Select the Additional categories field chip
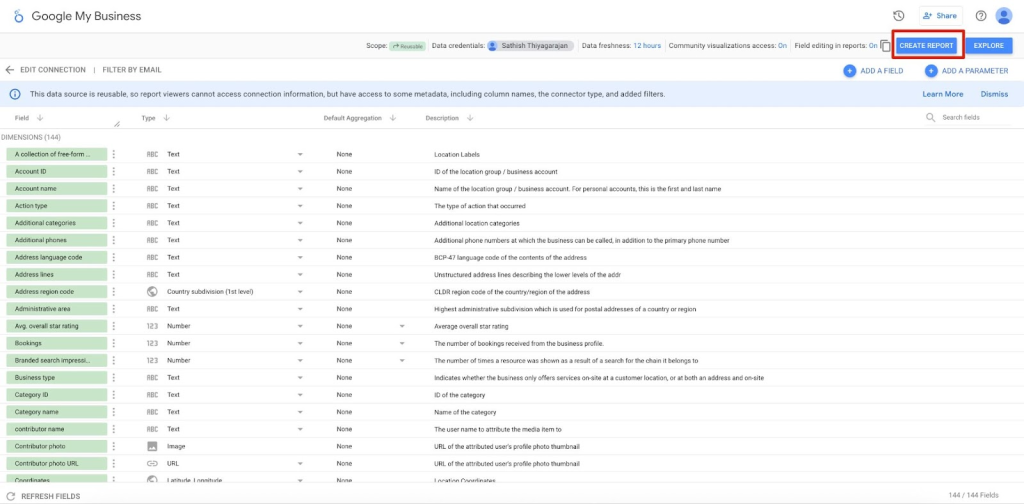 (57, 223)
